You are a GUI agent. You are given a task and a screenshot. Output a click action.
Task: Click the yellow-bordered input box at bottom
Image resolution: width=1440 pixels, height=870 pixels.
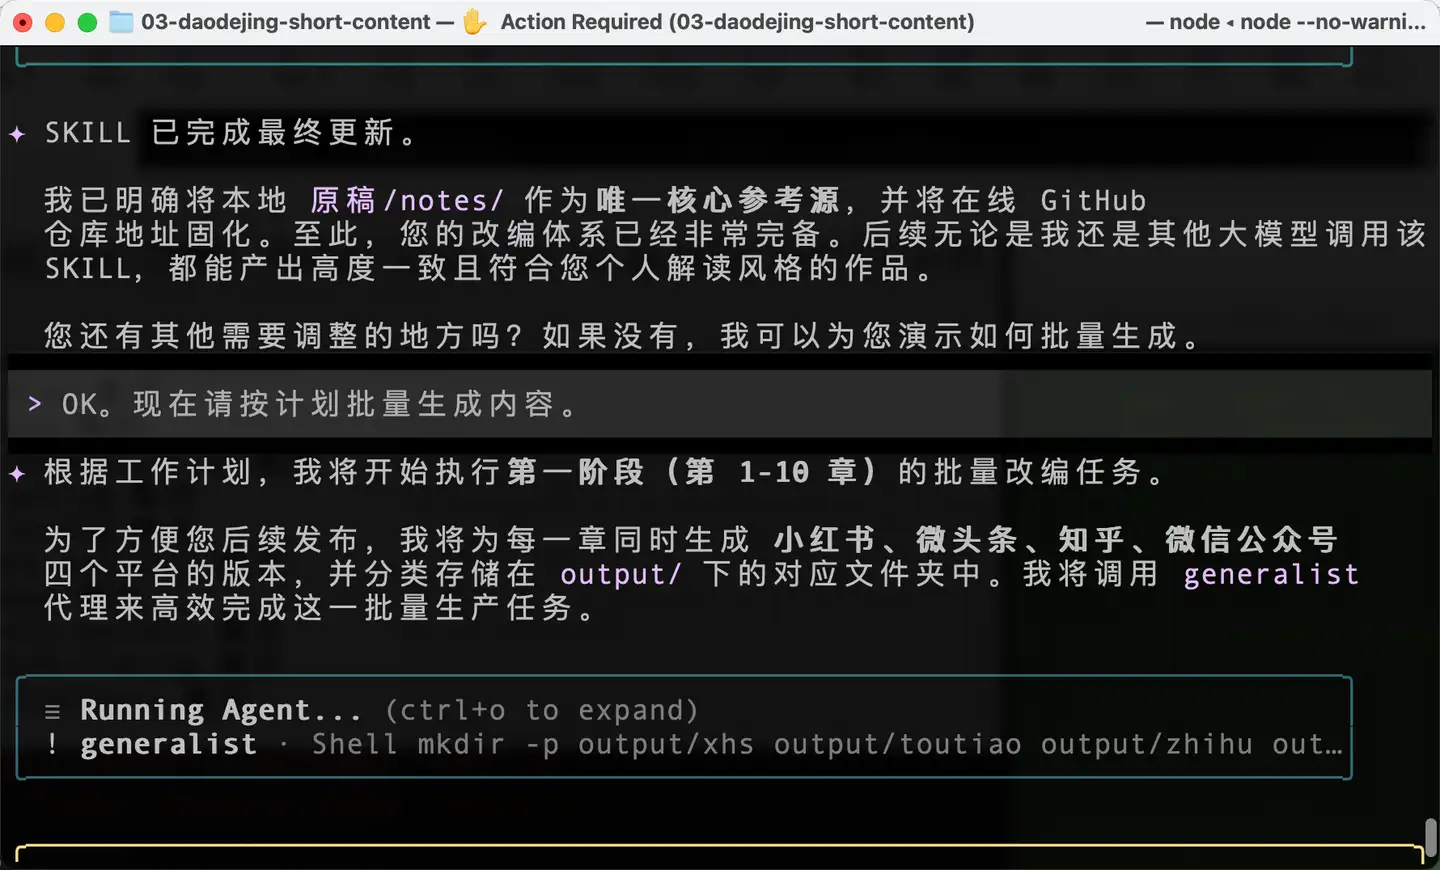pyautogui.click(x=719, y=857)
